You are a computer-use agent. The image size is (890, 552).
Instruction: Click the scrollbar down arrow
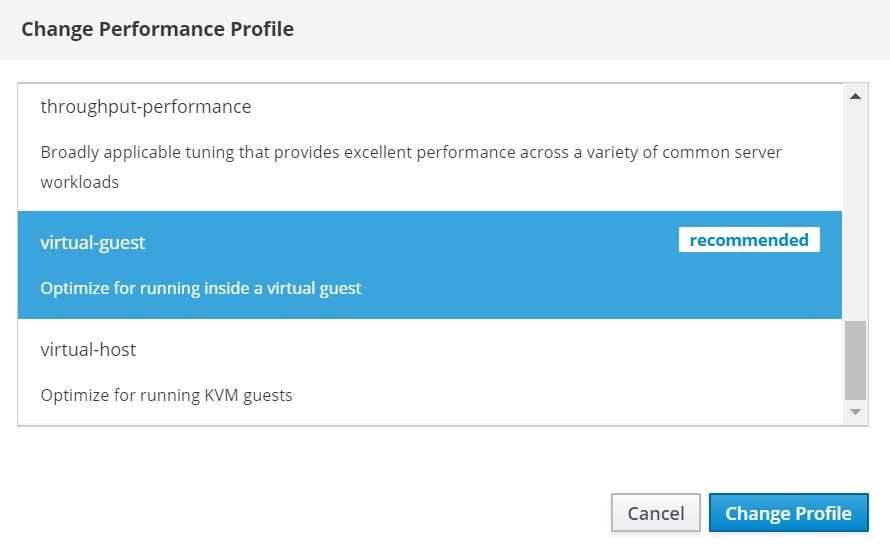[x=855, y=412]
